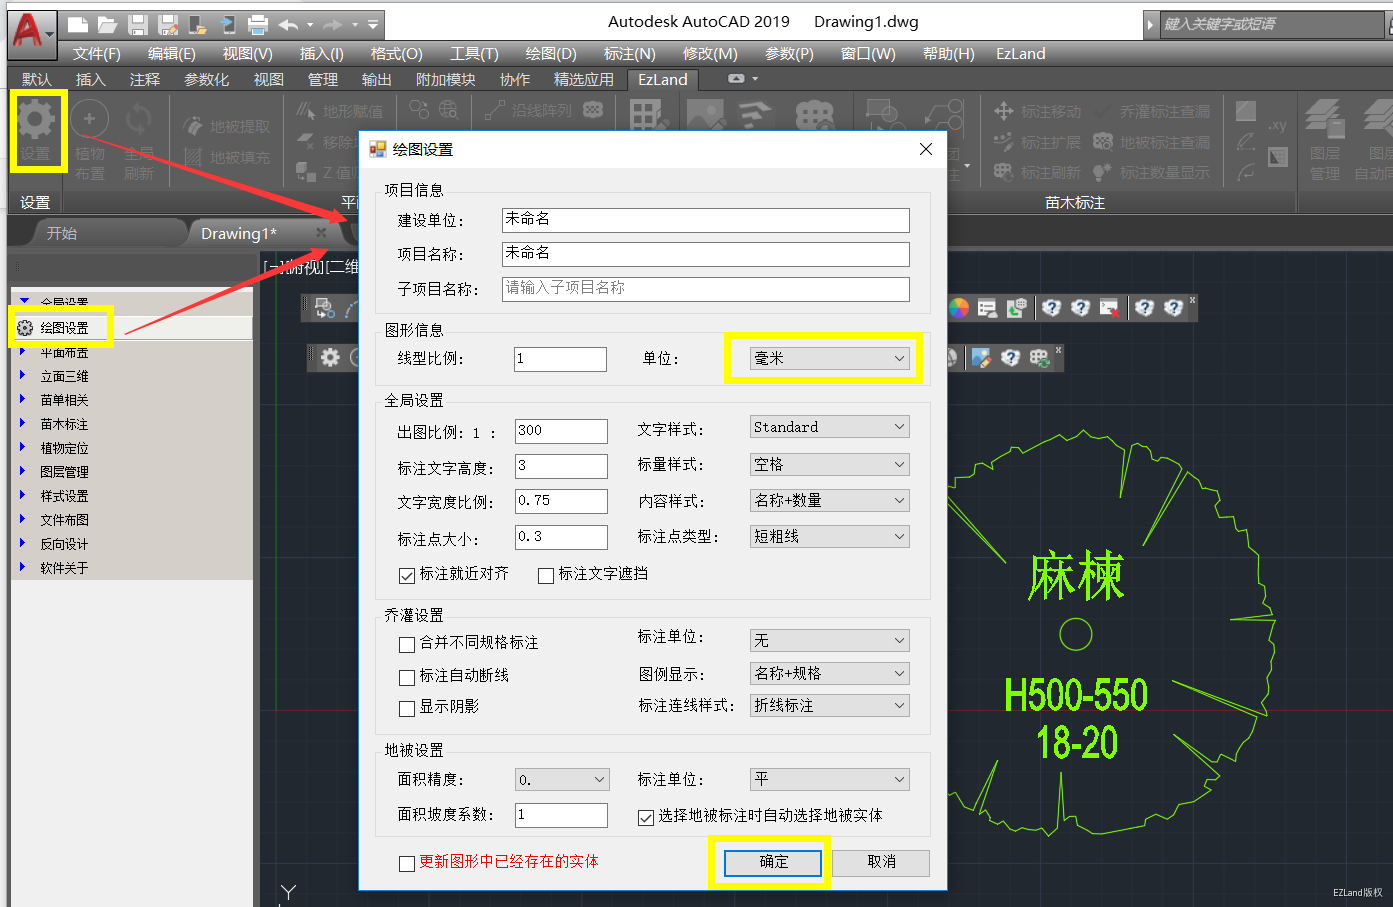Open the 文件(F) menu
The height and width of the screenshot is (907, 1393).
[x=96, y=54]
